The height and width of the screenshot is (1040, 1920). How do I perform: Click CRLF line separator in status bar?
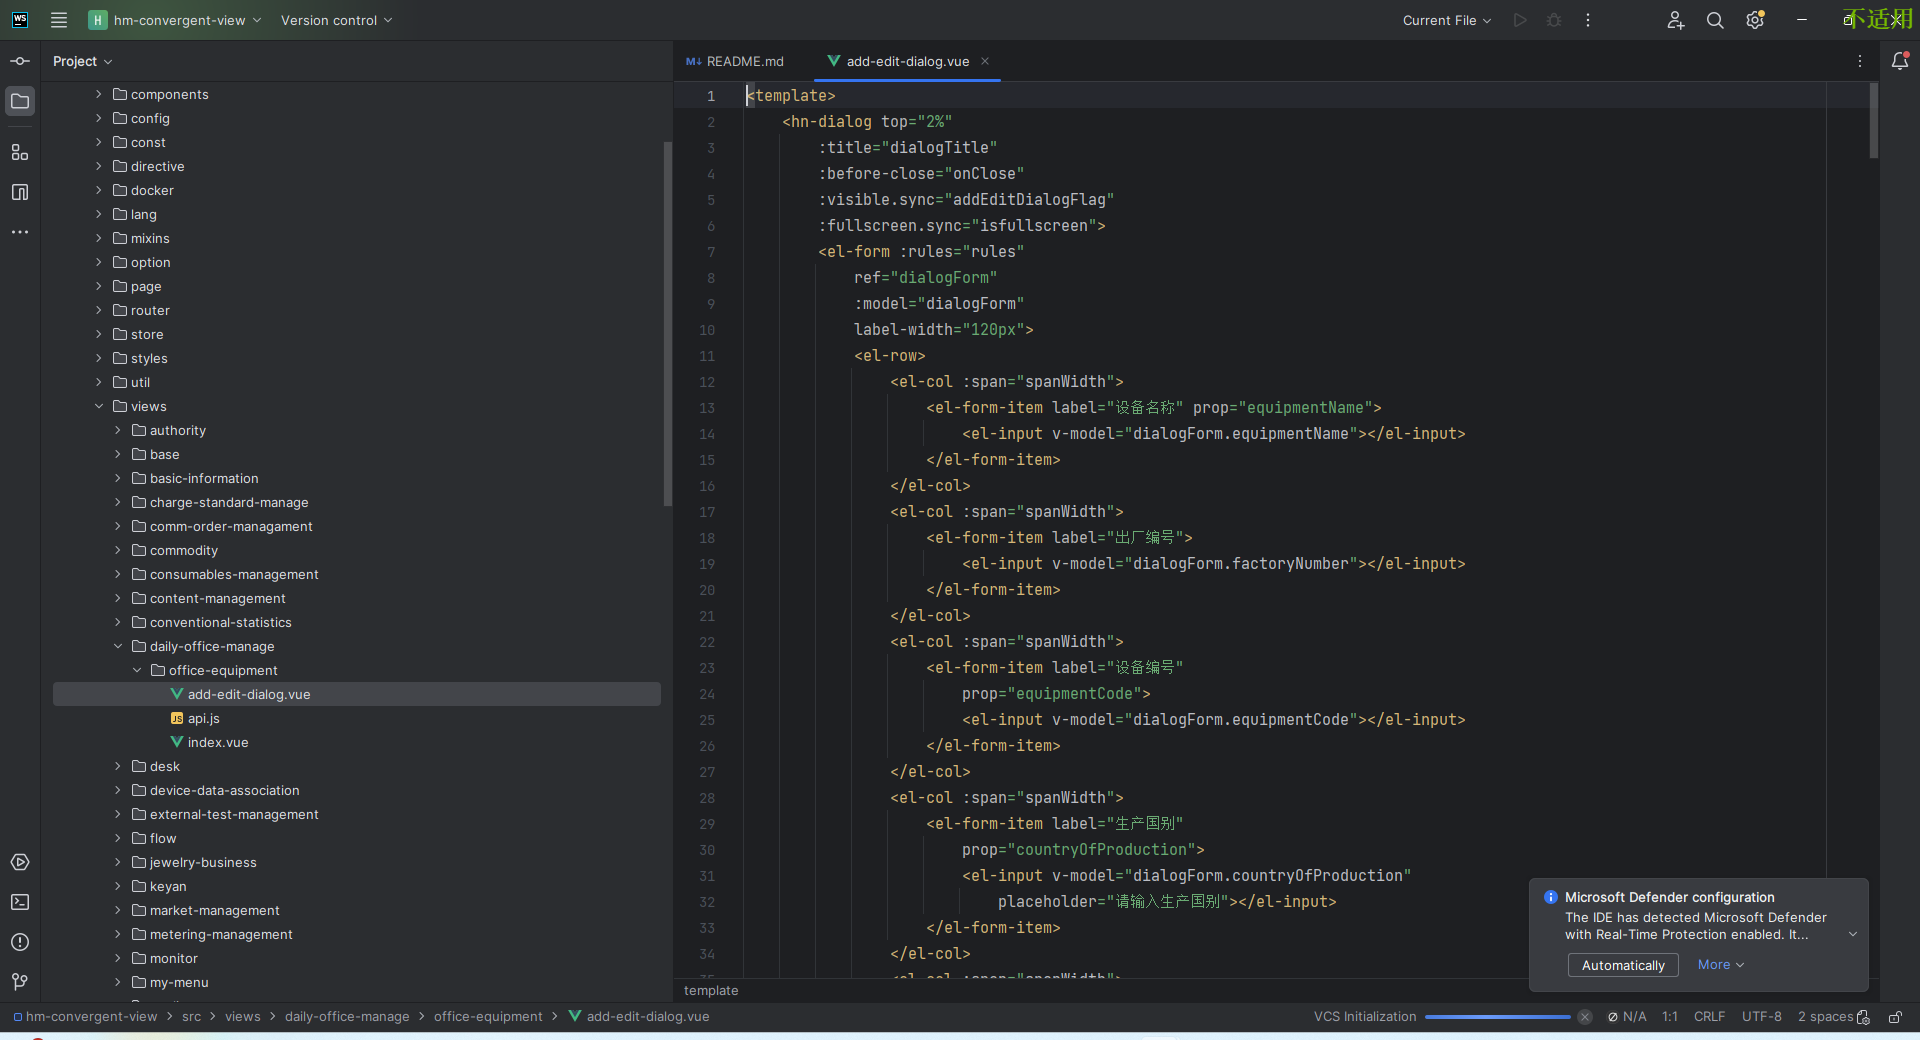[1709, 1017]
